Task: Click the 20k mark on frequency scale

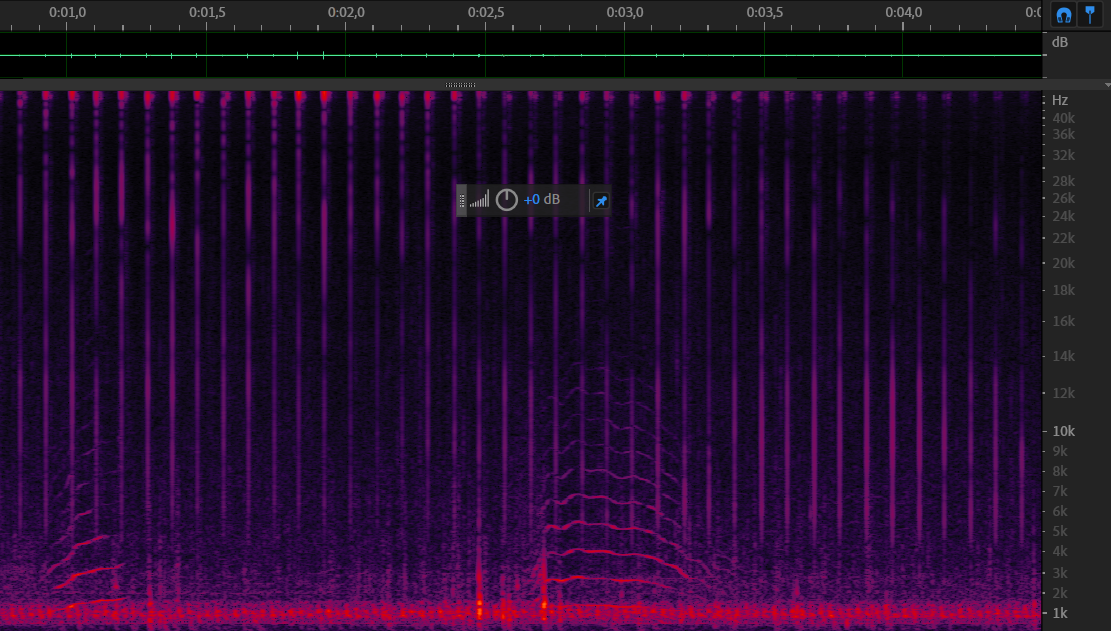Action: click(x=1062, y=263)
